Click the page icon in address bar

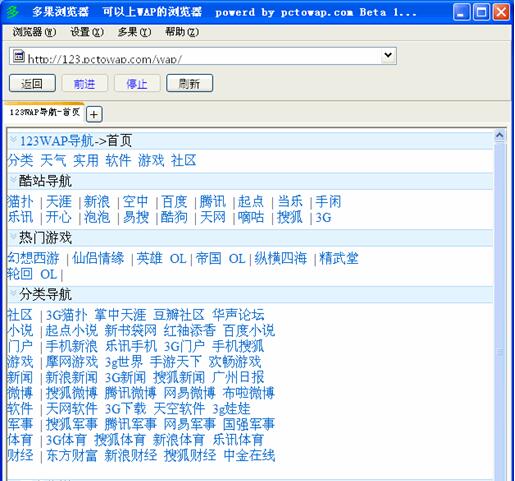click(x=19, y=56)
